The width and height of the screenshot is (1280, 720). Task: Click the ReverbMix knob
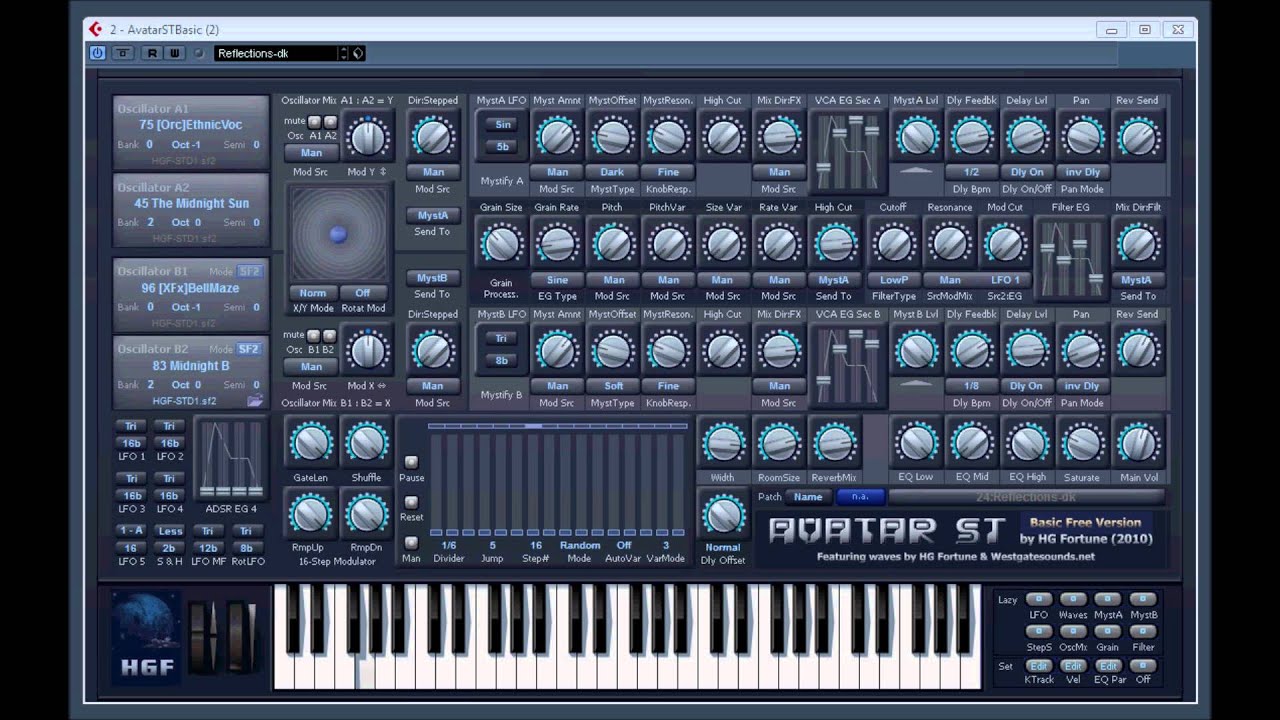tap(834, 444)
